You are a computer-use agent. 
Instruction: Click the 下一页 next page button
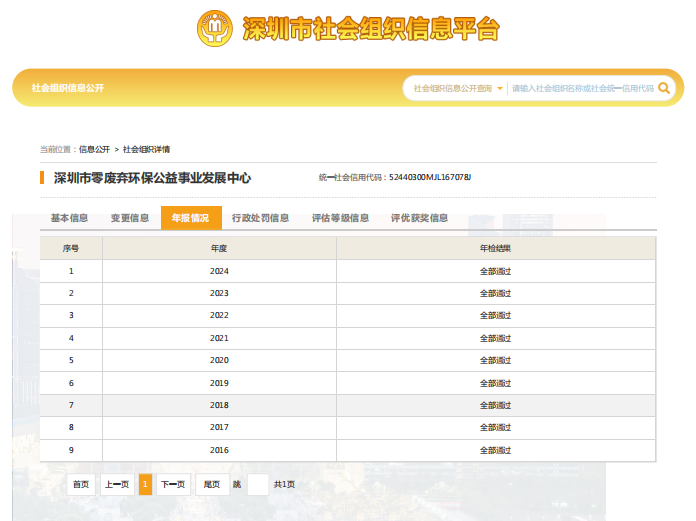pyautogui.click(x=174, y=485)
